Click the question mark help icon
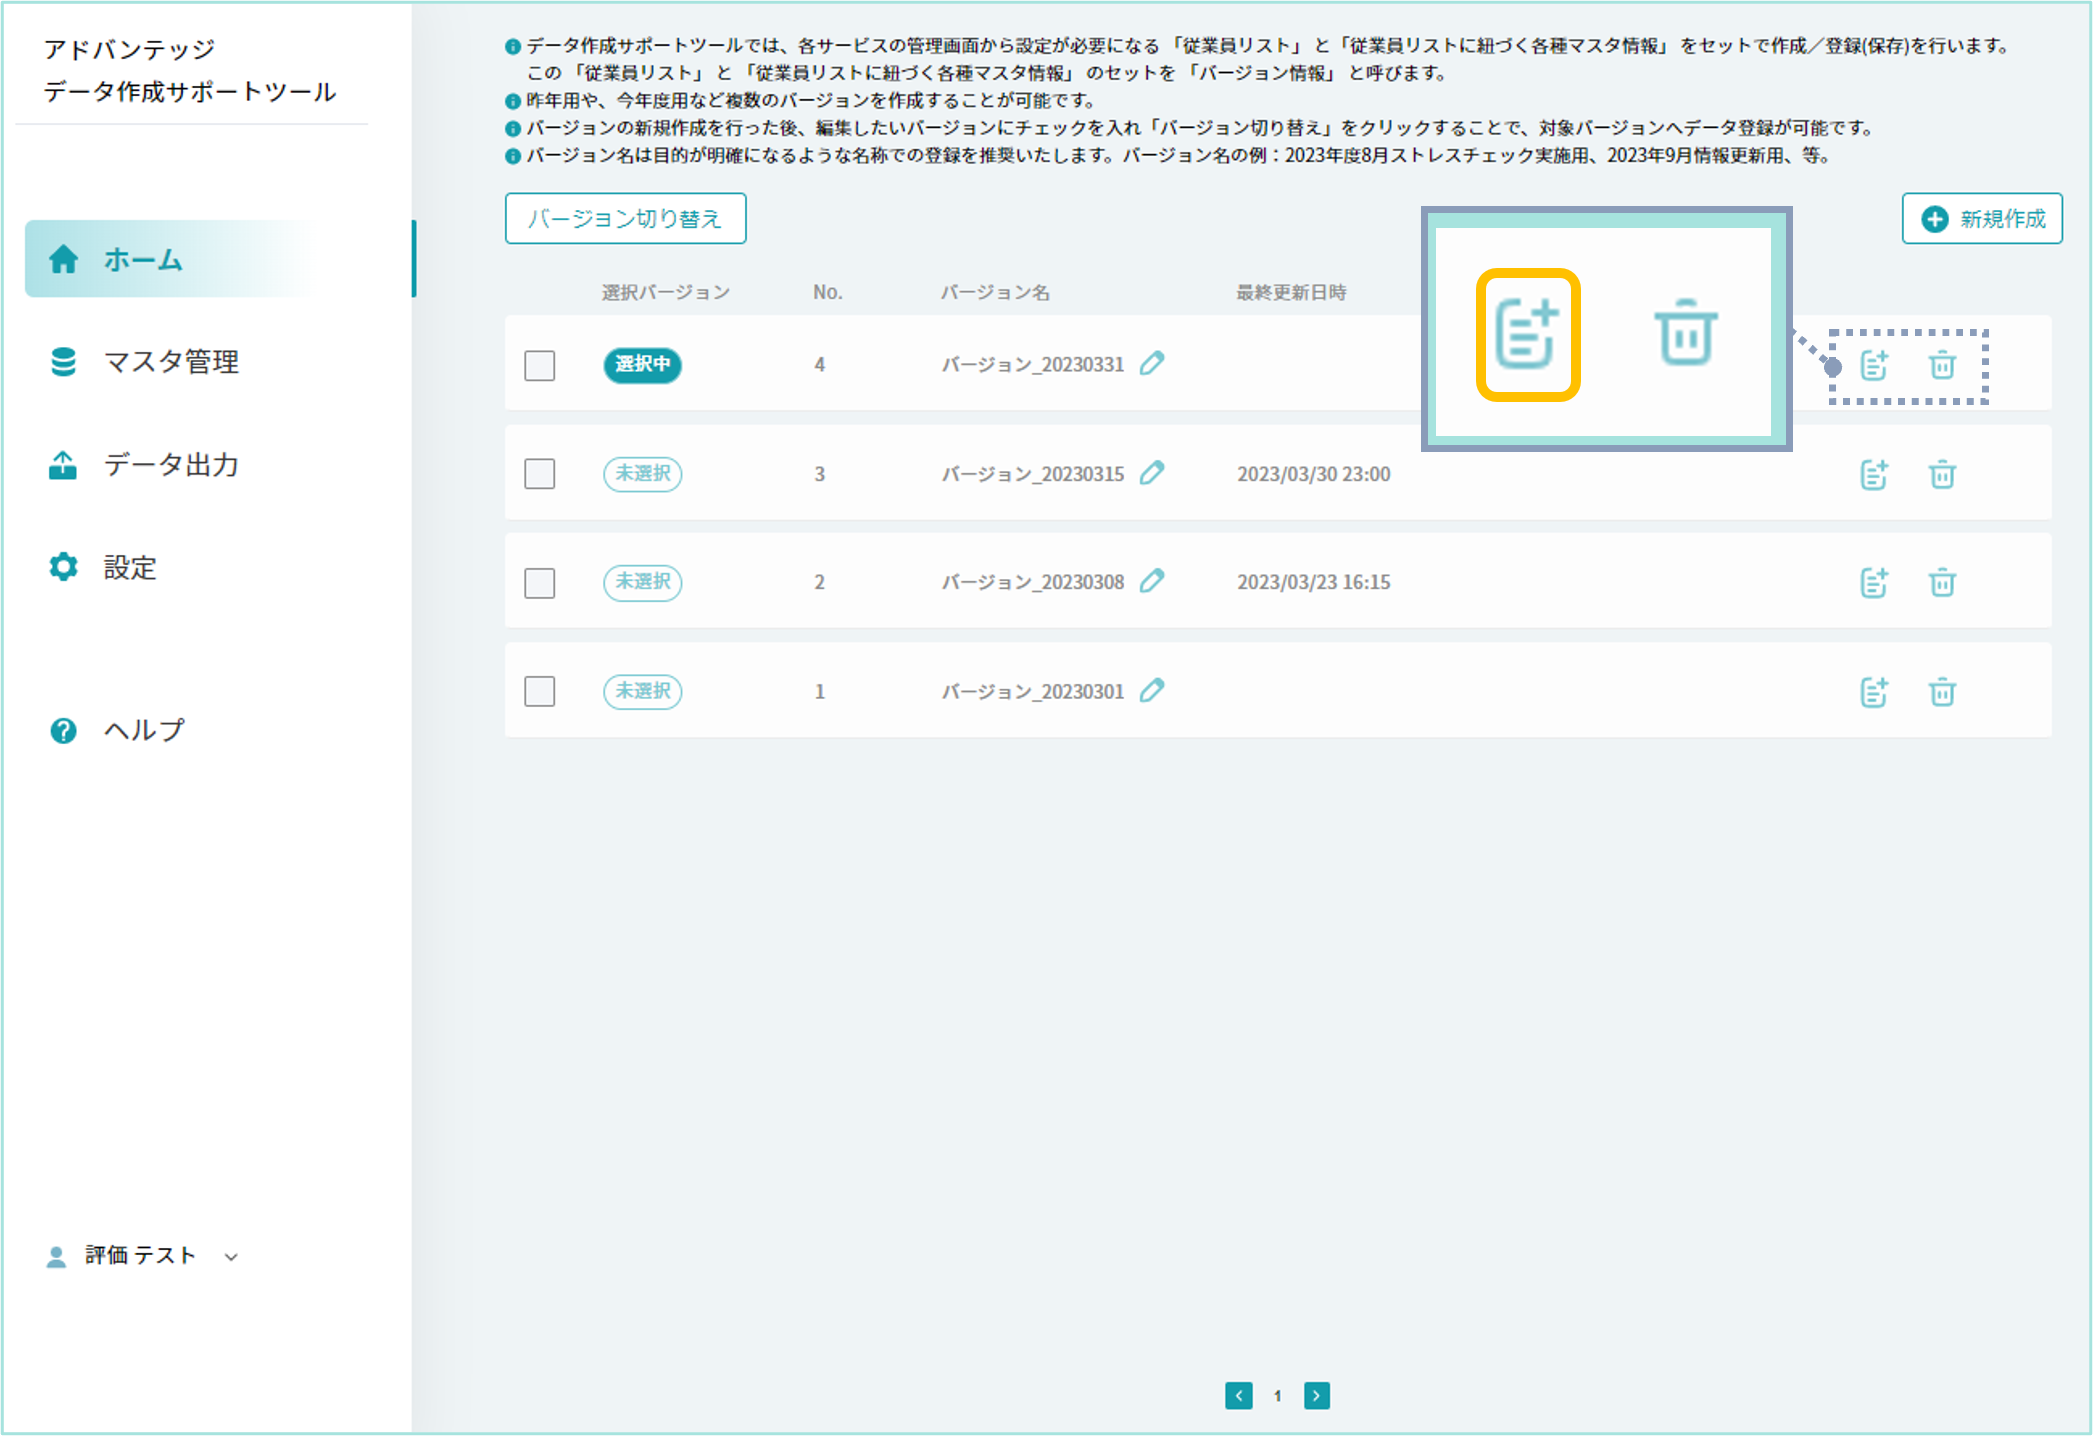Image resolution: width=2093 pixels, height=1436 pixels. coord(63,731)
